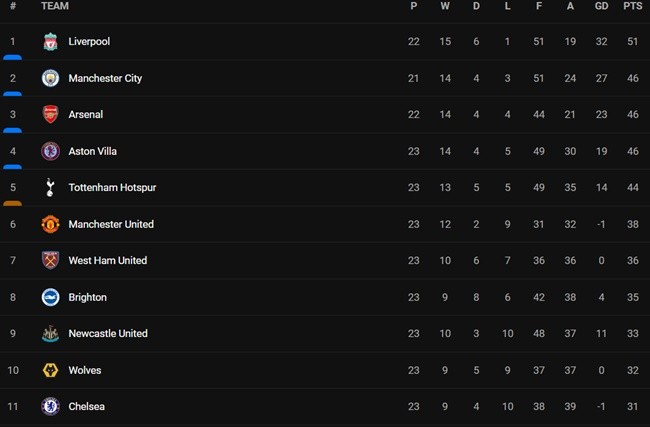This screenshot has height=427, width=650.
Task: Click the Wolves club crest icon
Action: click(50, 370)
